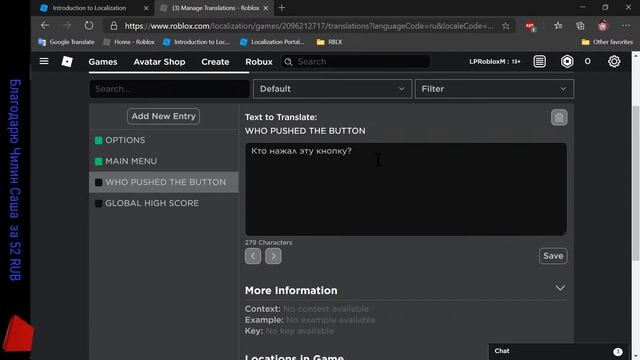The width and height of the screenshot is (640, 360).
Task: Close the Introduction to Localization tab
Action: pos(146,8)
